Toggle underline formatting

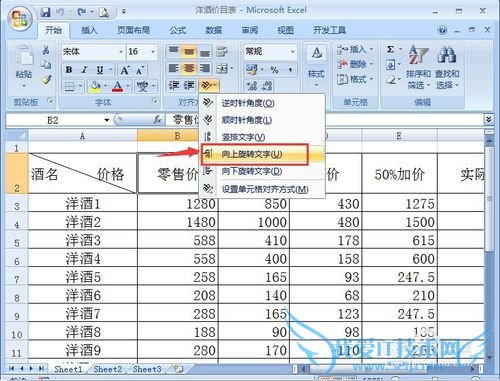coord(99,70)
